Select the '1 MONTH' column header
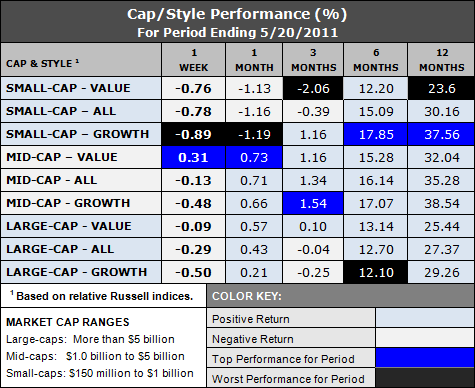The height and width of the screenshot is (388, 475). pyautogui.click(x=254, y=60)
